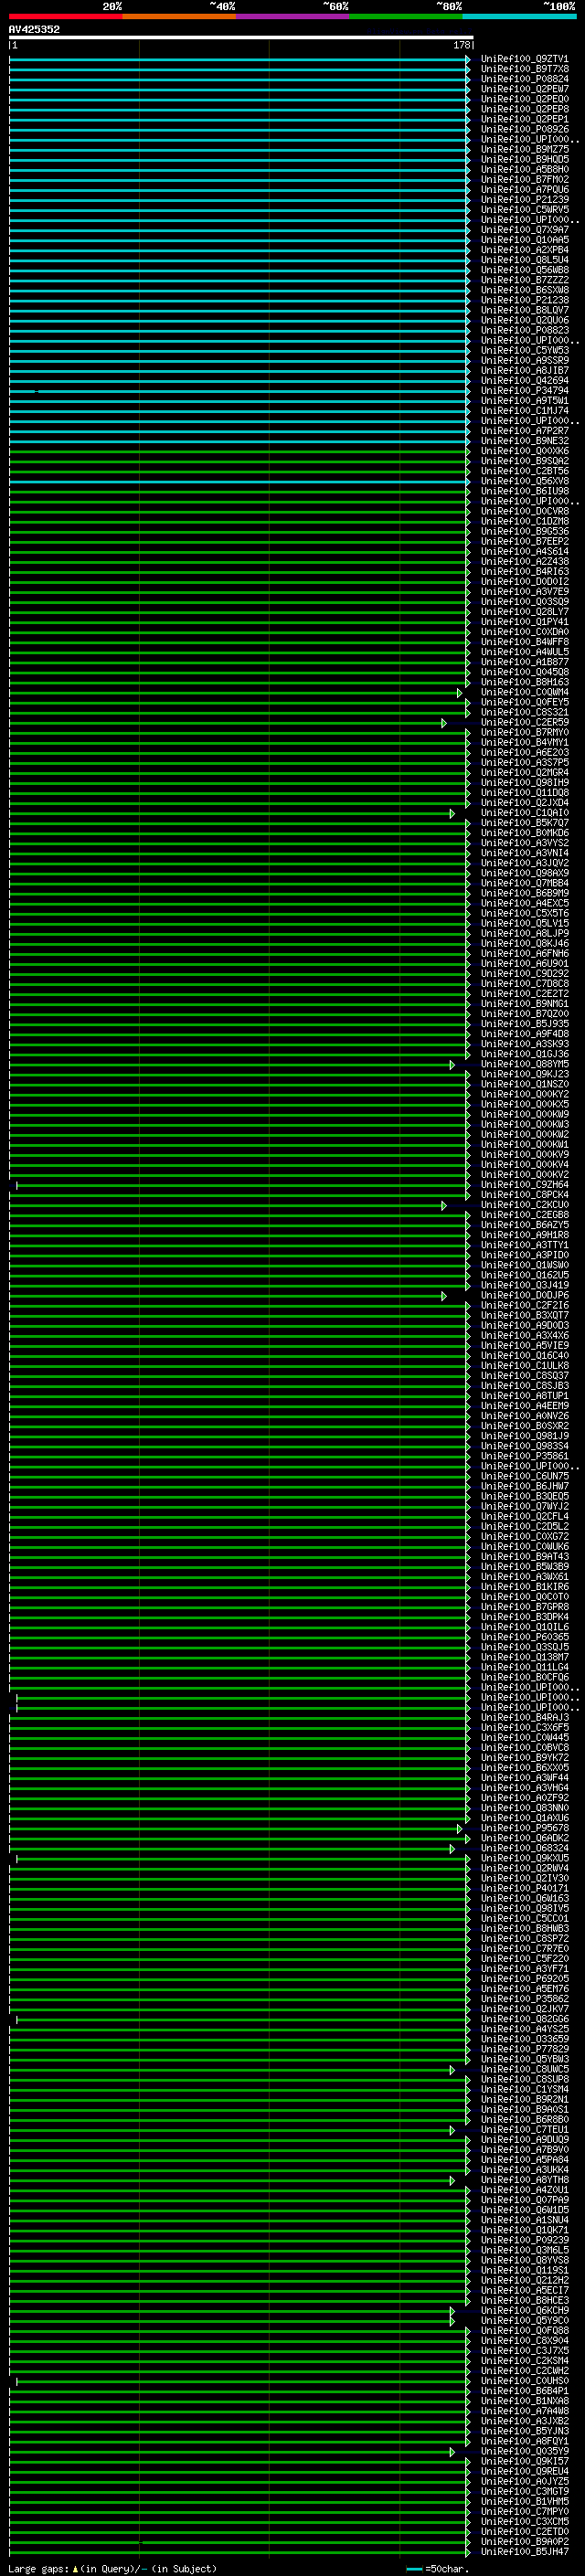Select the UniRef100_C8SP72 label

point(525,1938)
